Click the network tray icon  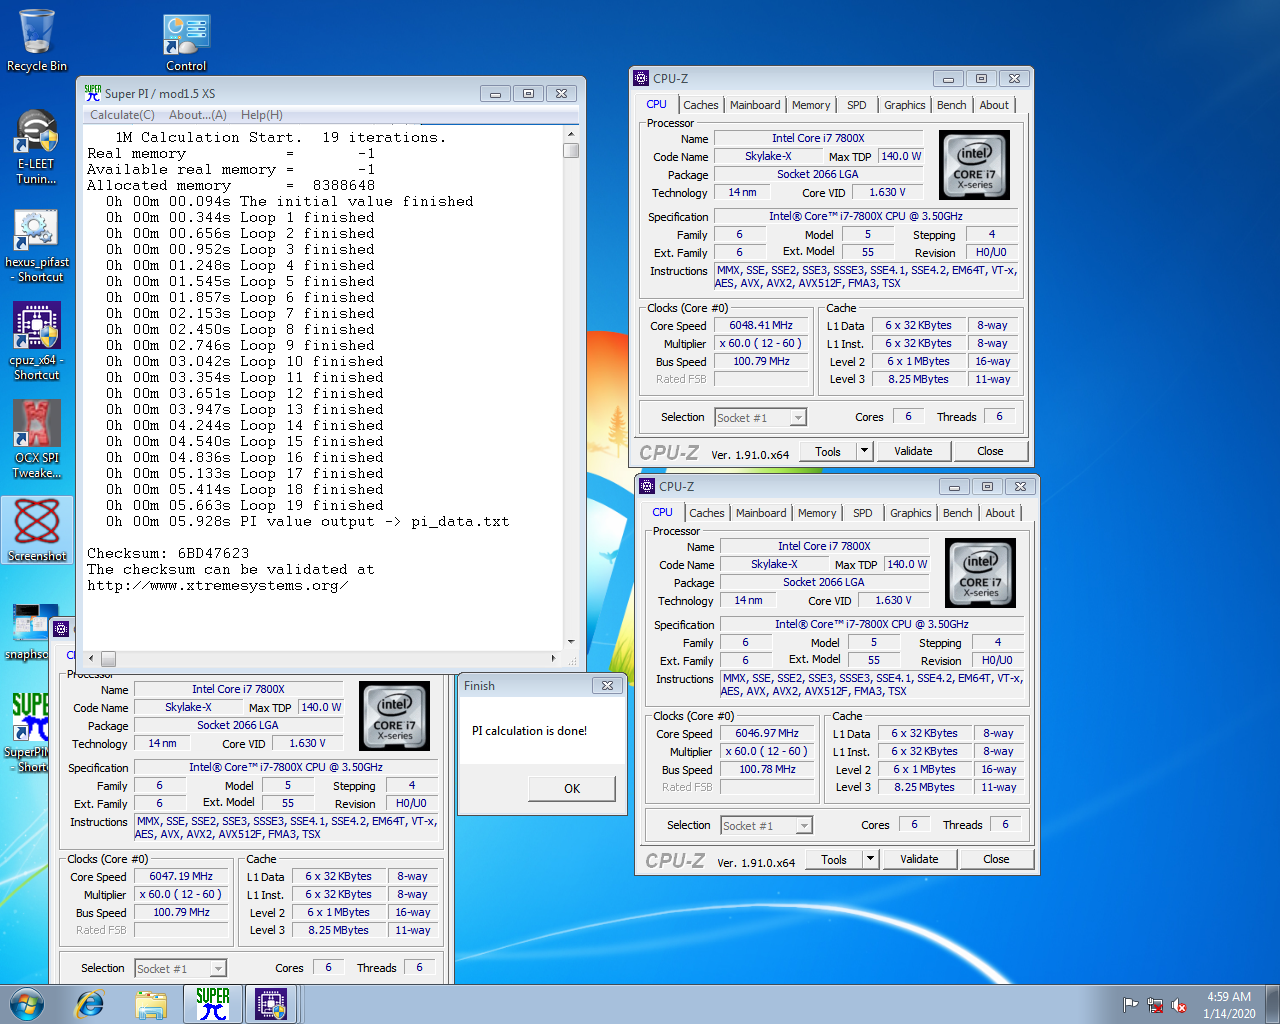1155,1005
